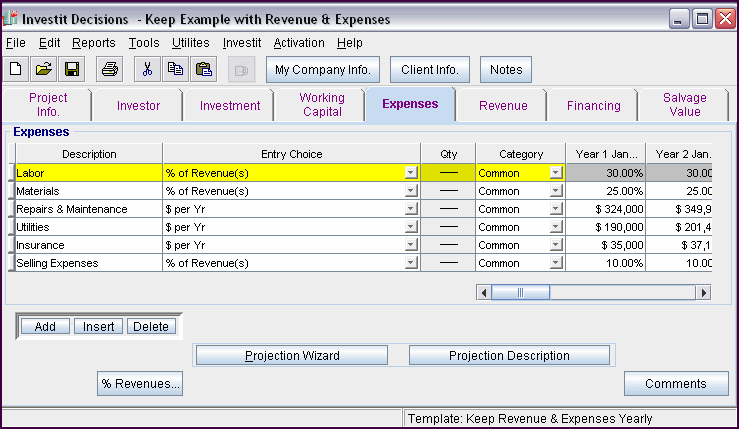
Task: Open the Investit menu
Action: pyautogui.click(x=242, y=43)
